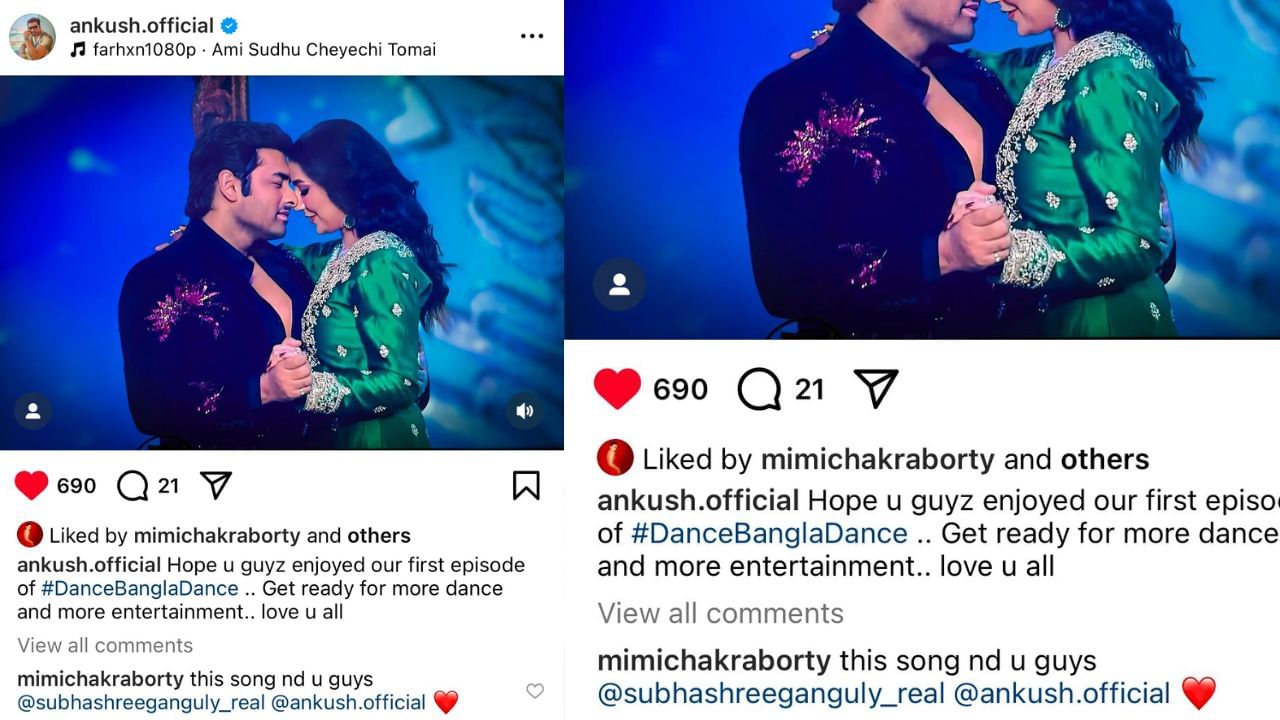Open liker avatar beside 'Liked by' on left
This screenshot has height=720, width=1280.
pyautogui.click(x=30, y=535)
